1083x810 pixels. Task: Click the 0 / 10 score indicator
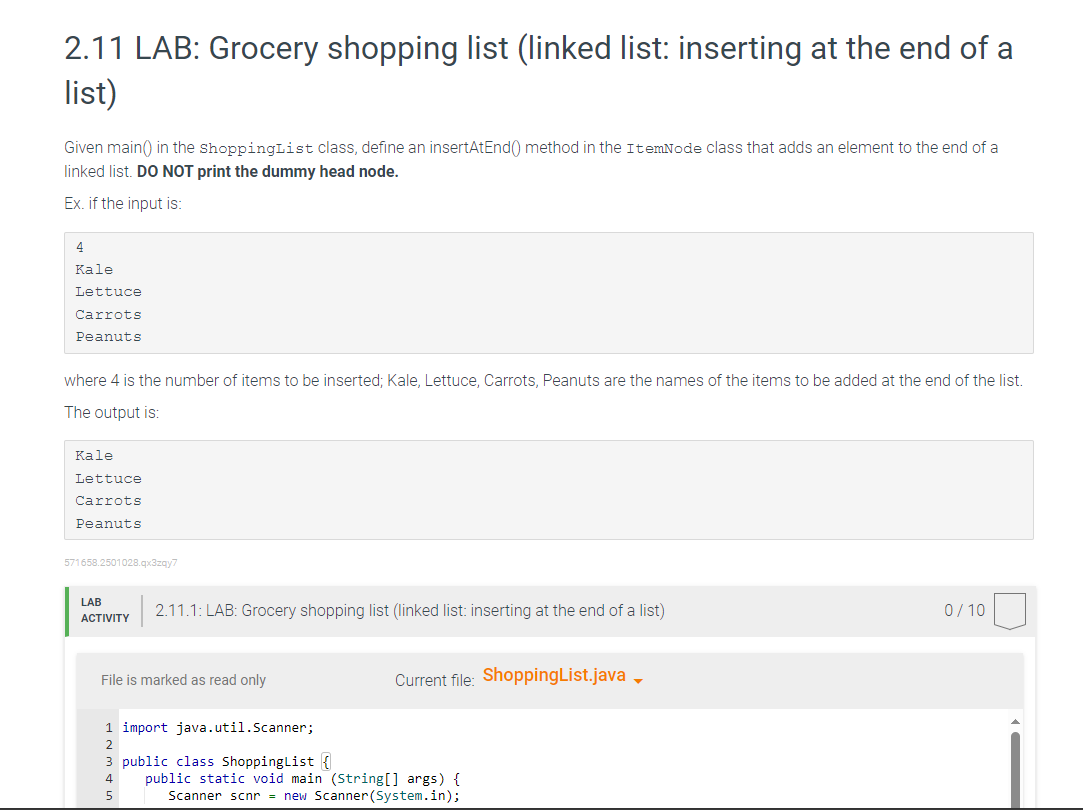[x=963, y=610]
